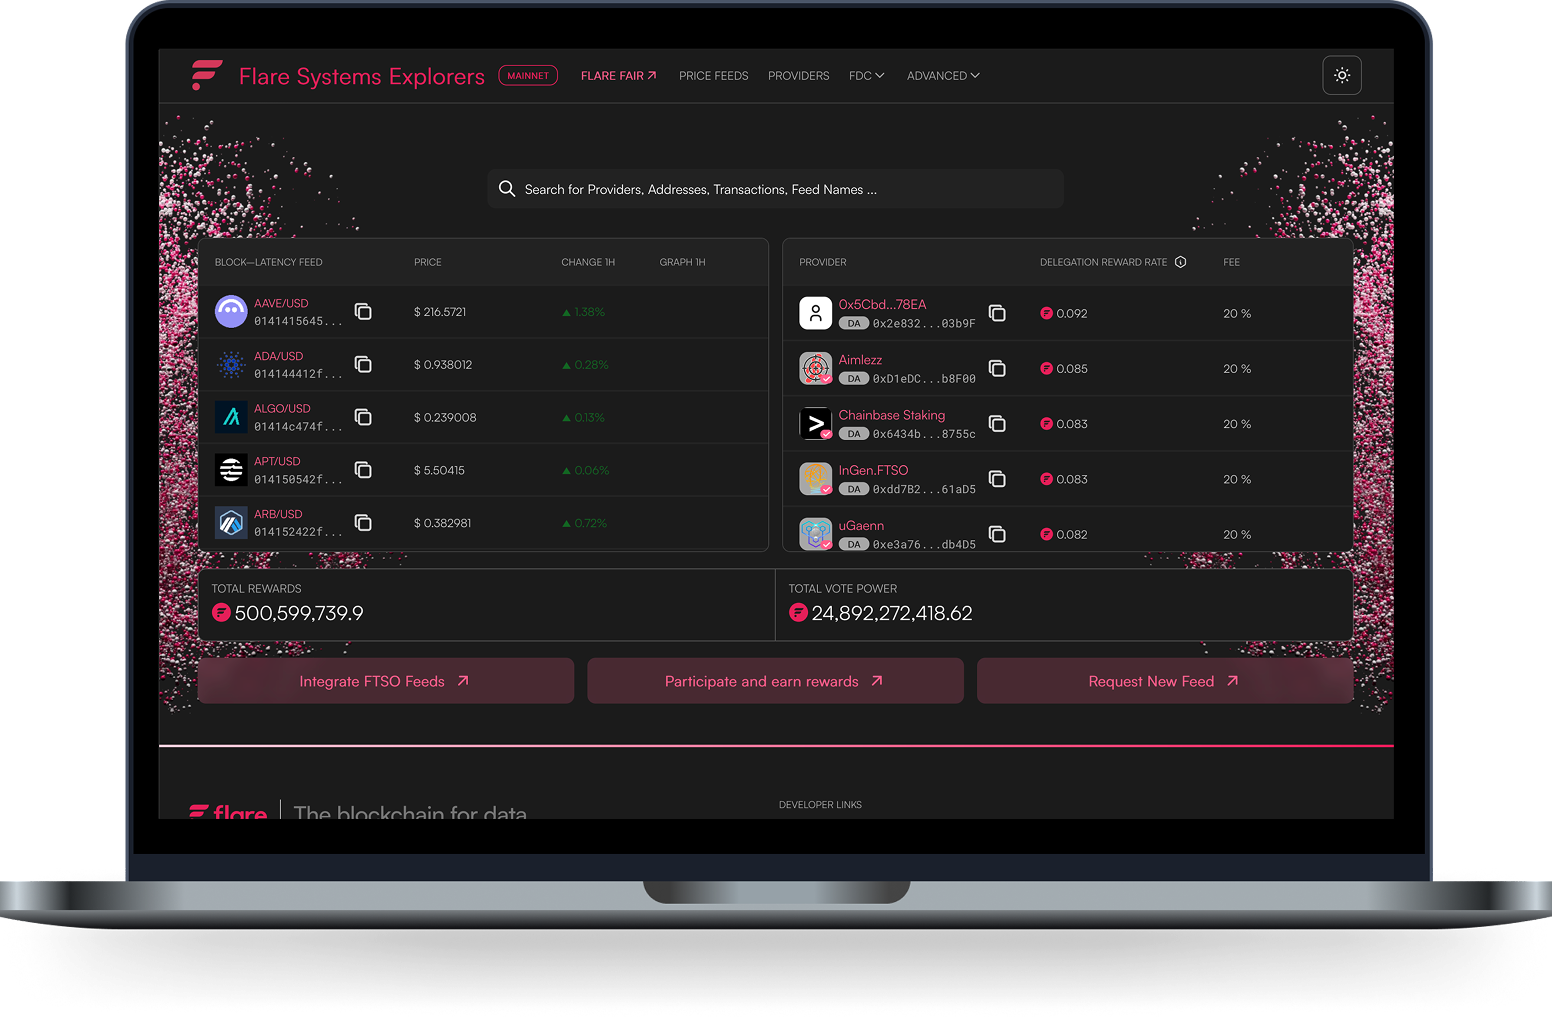Go to the Price Feeds page
The height and width of the screenshot is (1018, 1552).
click(x=713, y=76)
